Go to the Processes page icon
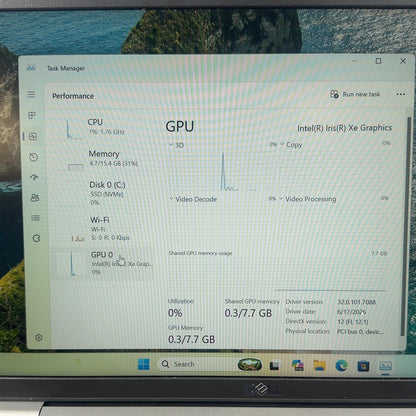Viewport: 416px width, 416px height. click(x=32, y=115)
